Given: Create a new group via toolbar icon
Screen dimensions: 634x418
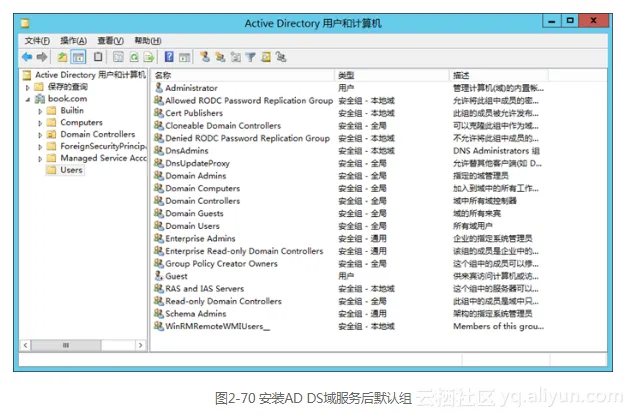Looking at the screenshot, I should (x=220, y=57).
